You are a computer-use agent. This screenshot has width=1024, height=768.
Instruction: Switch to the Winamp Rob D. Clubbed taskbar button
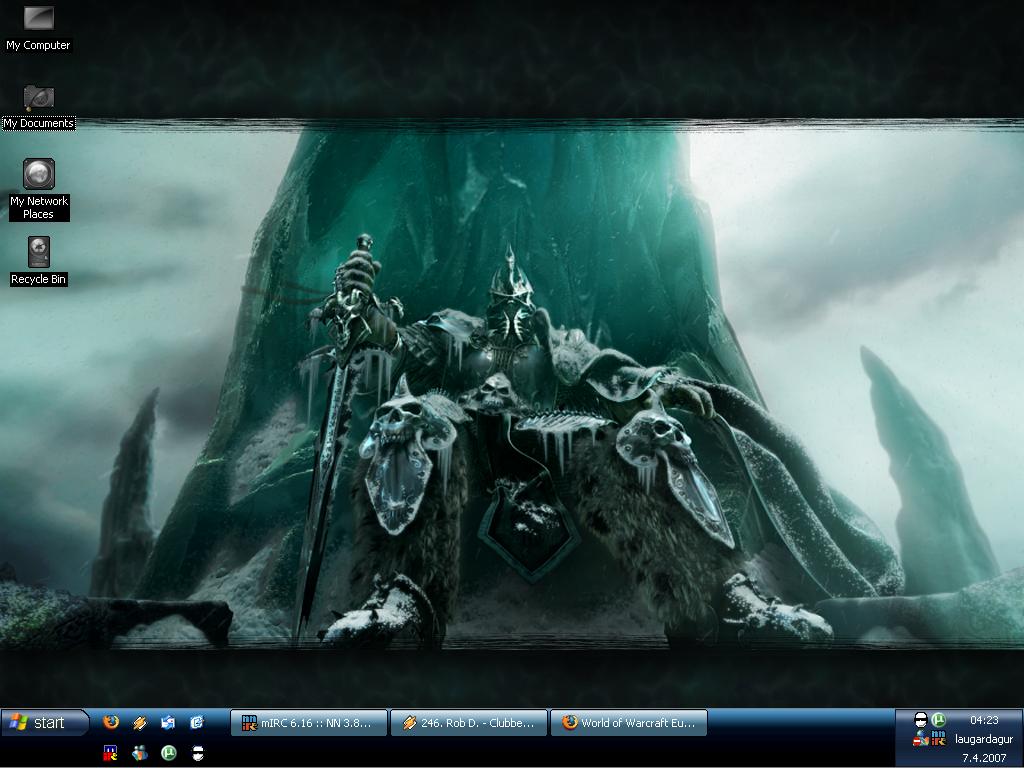(x=469, y=723)
